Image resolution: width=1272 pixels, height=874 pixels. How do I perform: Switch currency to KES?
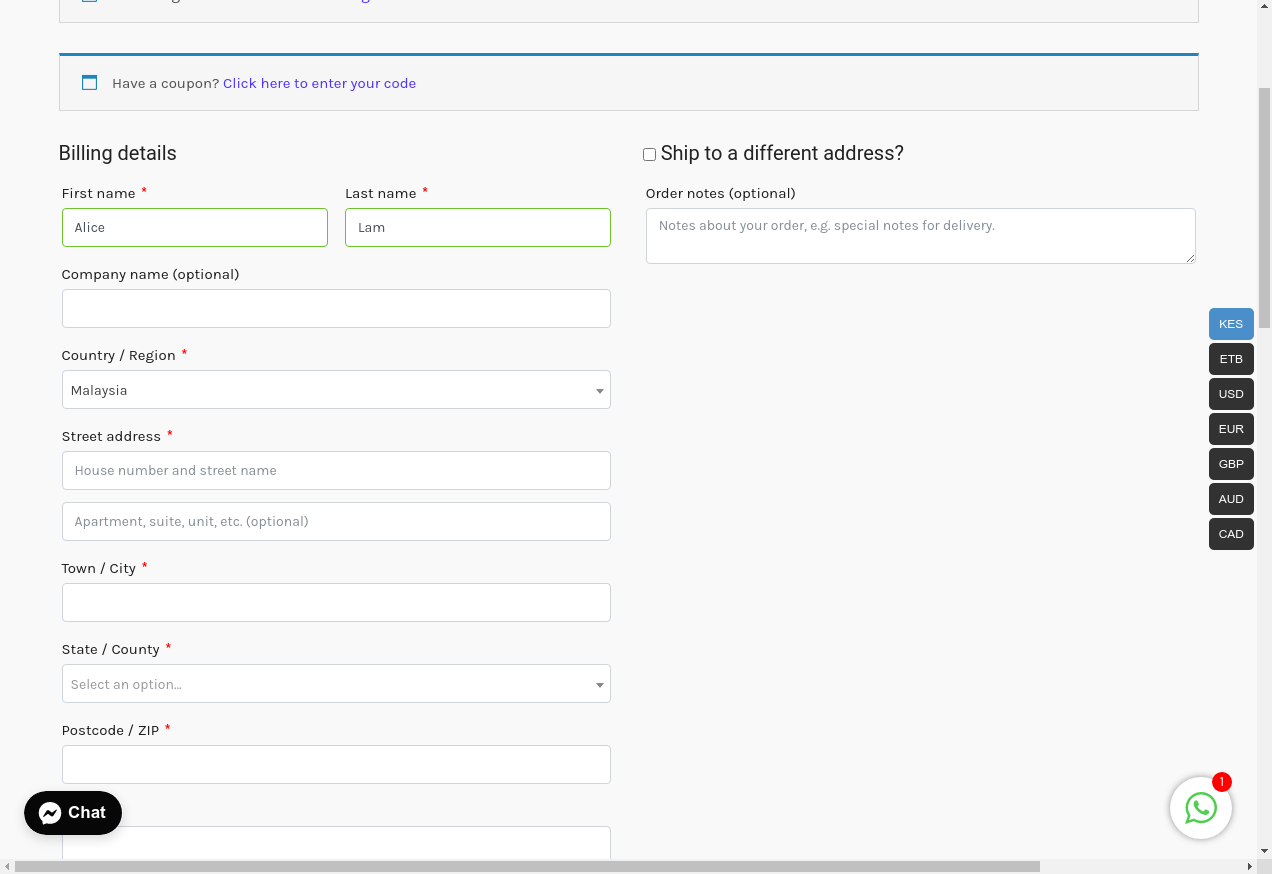click(1230, 324)
